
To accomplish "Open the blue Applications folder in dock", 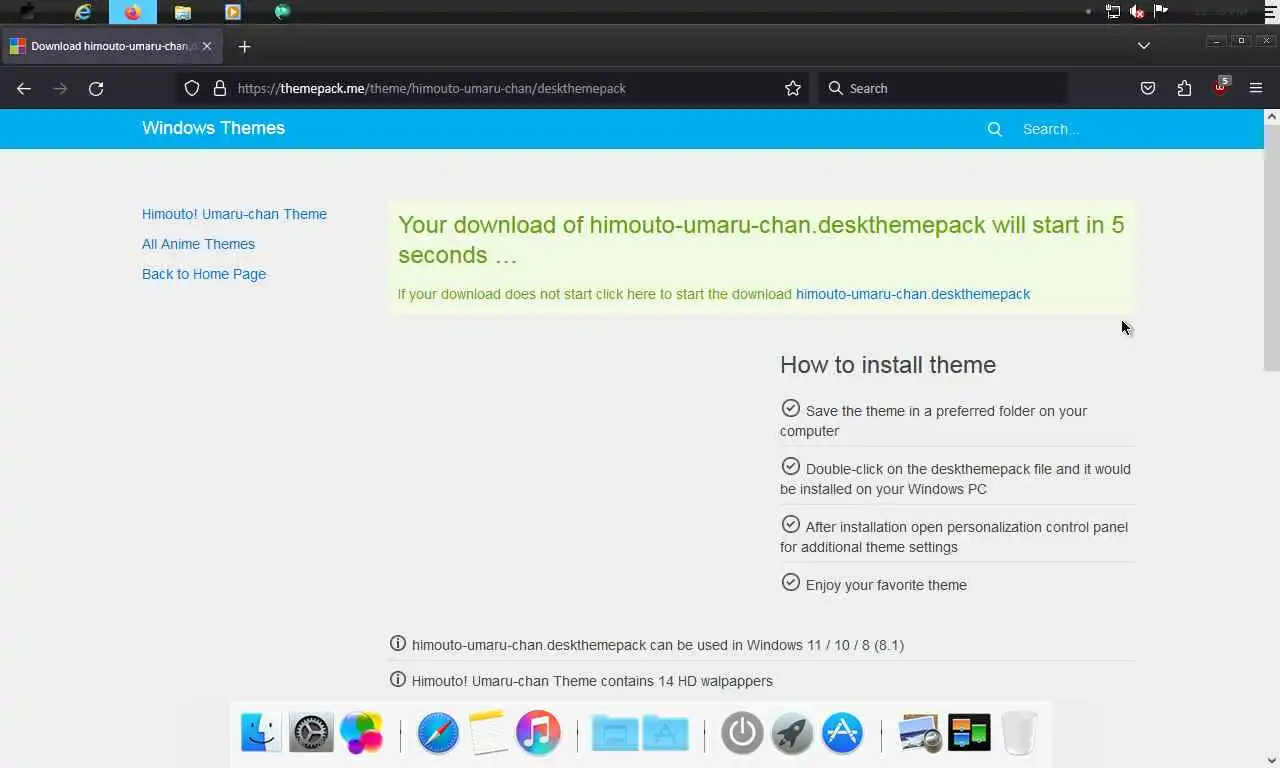I will click(665, 733).
